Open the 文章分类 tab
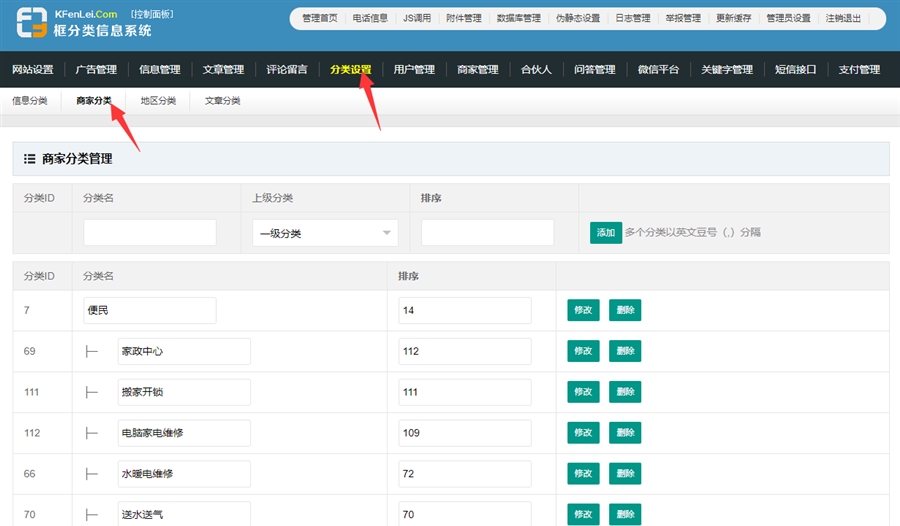The width and height of the screenshot is (900, 526). coord(222,101)
